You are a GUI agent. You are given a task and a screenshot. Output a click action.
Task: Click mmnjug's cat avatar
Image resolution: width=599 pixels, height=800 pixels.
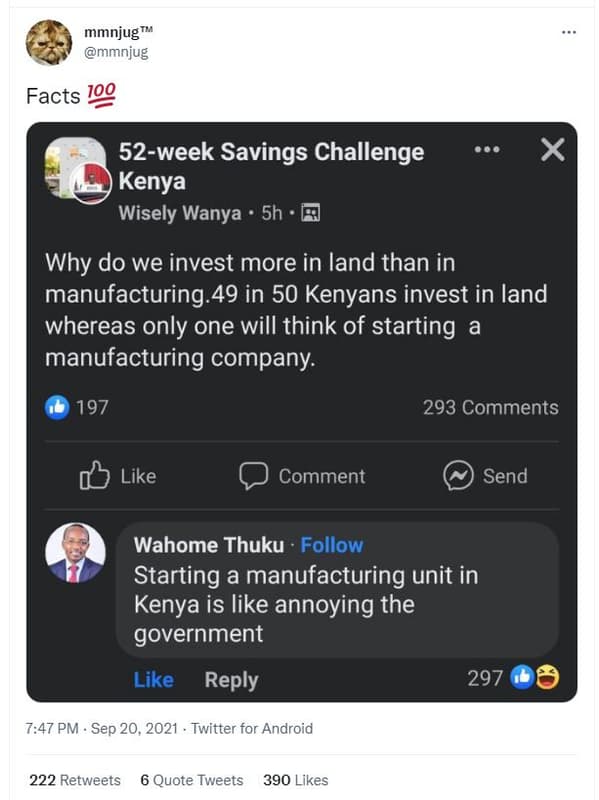pos(42,37)
